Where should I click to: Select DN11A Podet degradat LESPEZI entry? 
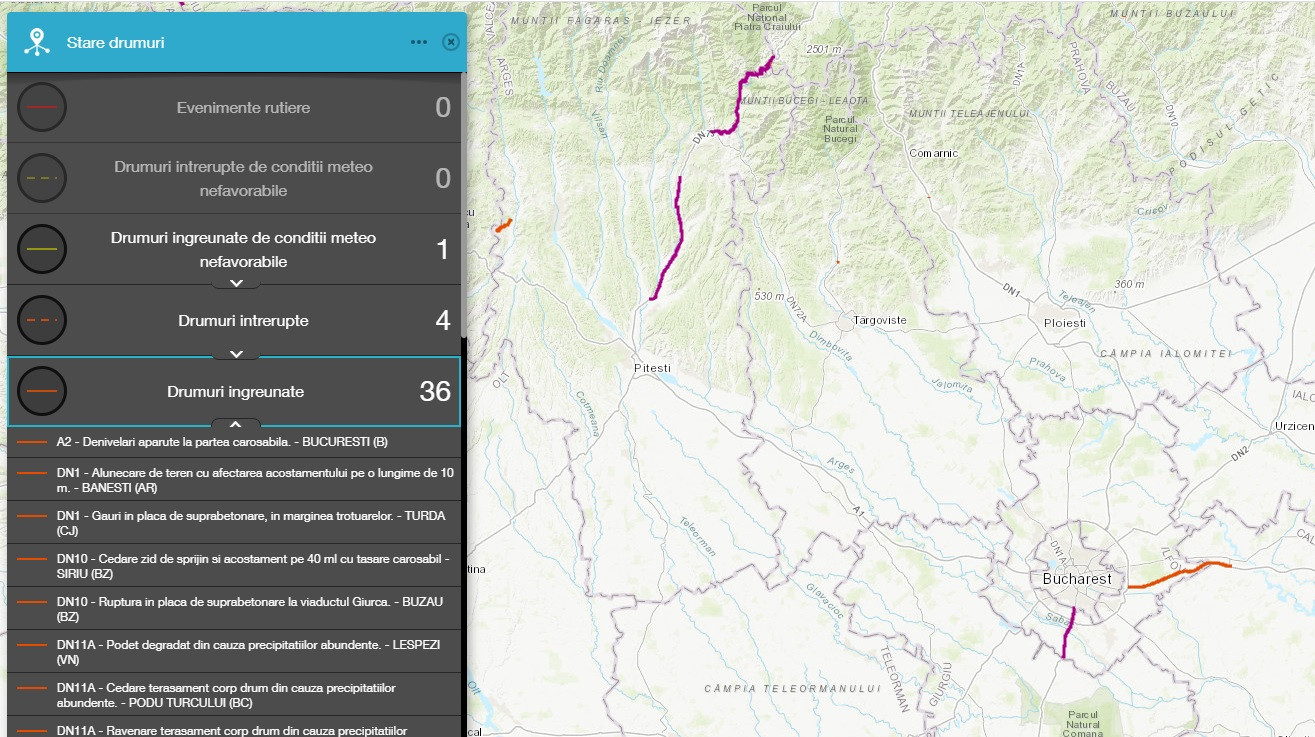pyautogui.click(x=248, y=652)
